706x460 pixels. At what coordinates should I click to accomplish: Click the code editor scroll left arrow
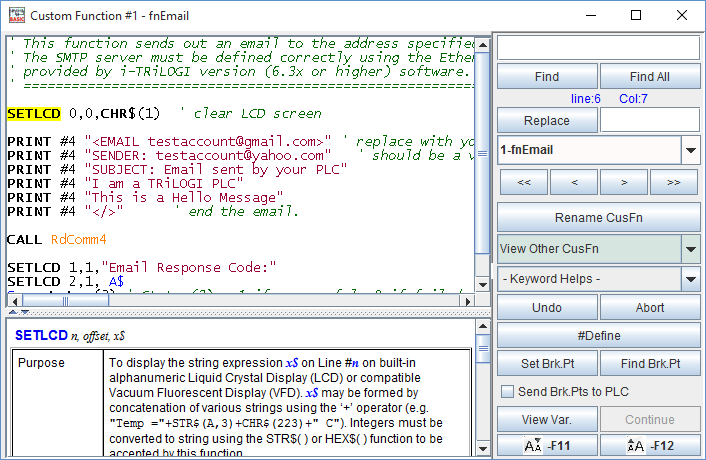[15, 301]
